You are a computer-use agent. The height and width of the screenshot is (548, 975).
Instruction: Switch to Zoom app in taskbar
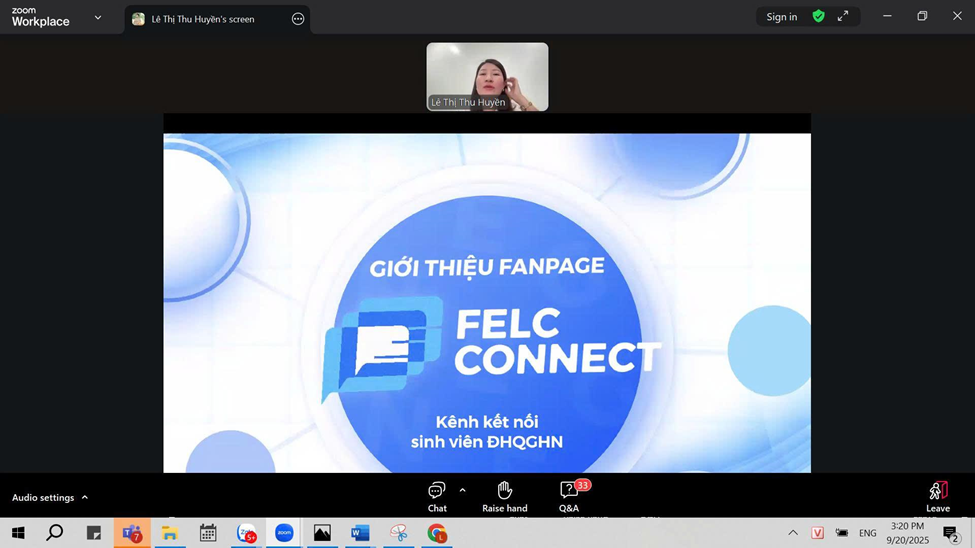[x=284, y=533]
